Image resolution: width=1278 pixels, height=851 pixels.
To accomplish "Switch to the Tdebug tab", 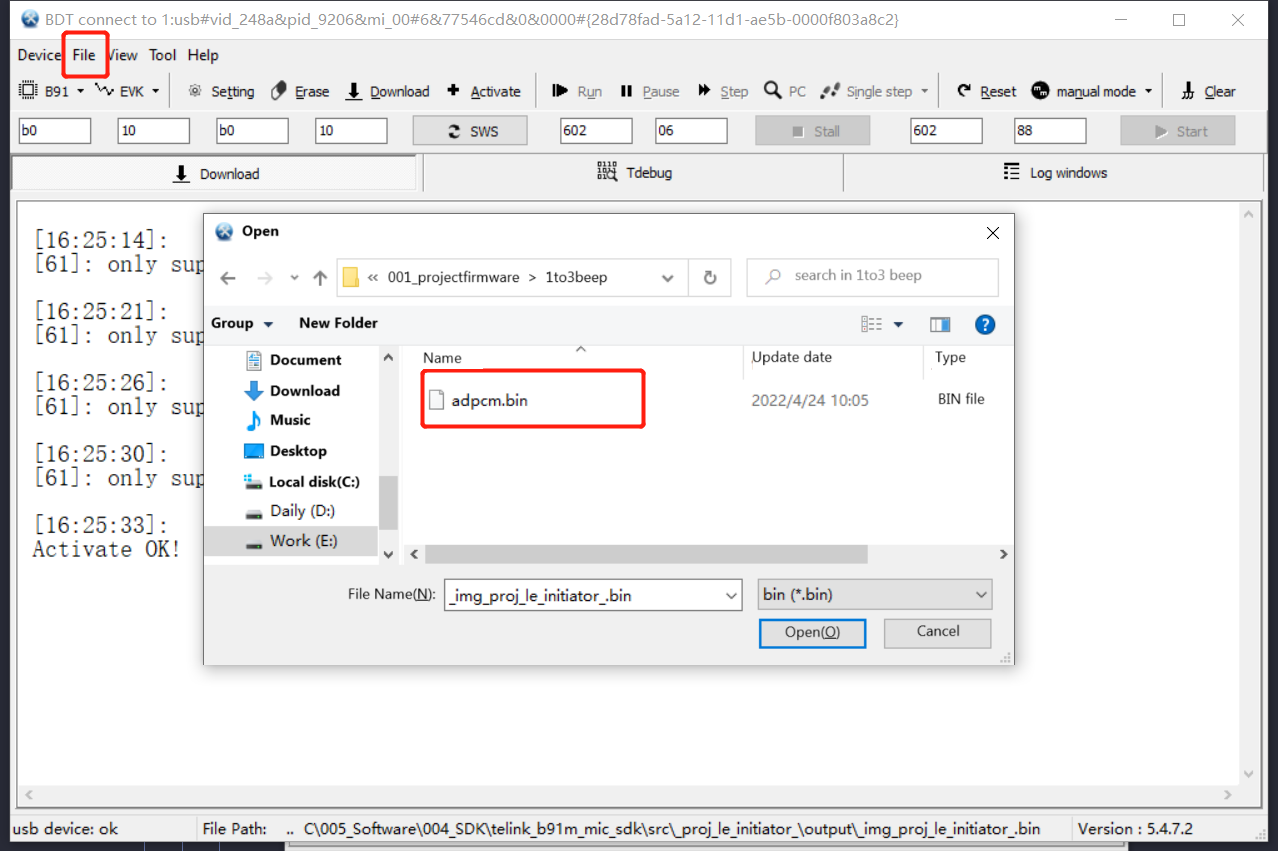I will 633,172.
